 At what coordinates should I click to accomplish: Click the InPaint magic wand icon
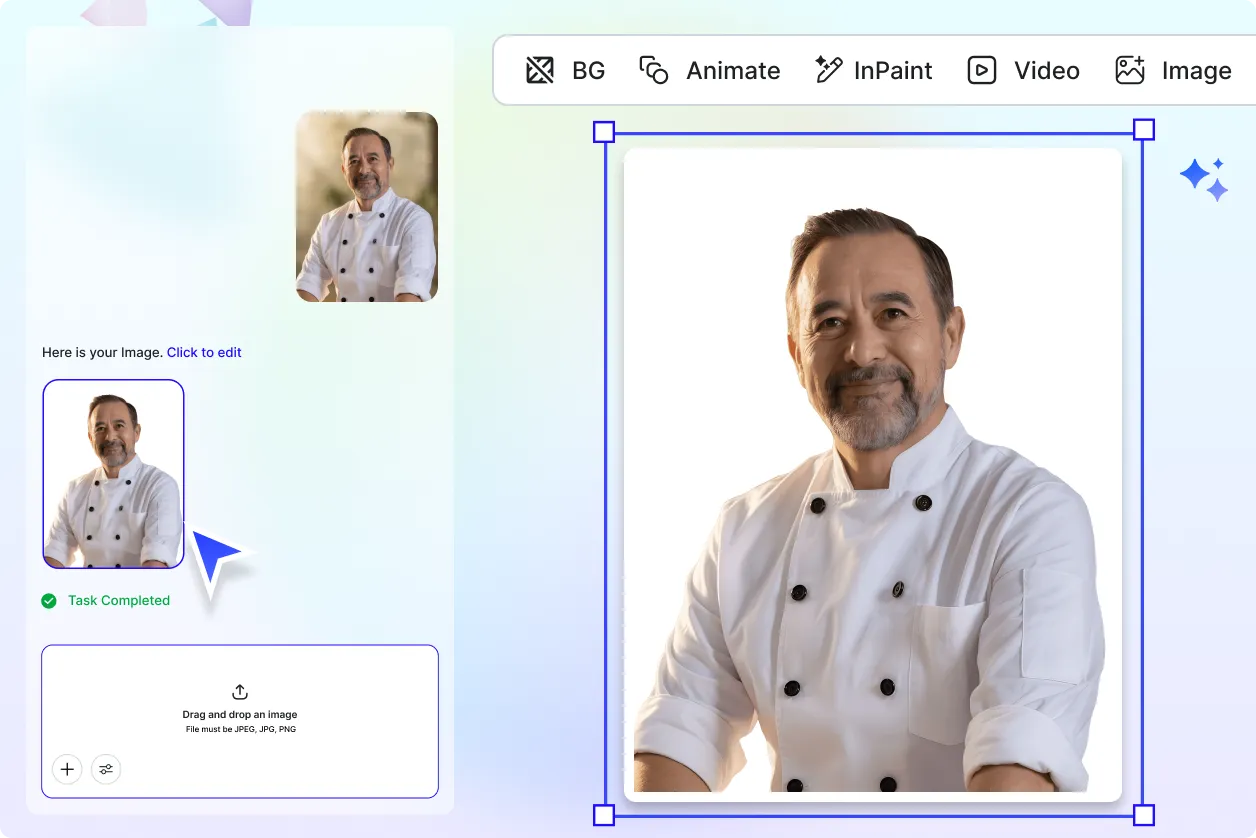(x=829, y=70)
